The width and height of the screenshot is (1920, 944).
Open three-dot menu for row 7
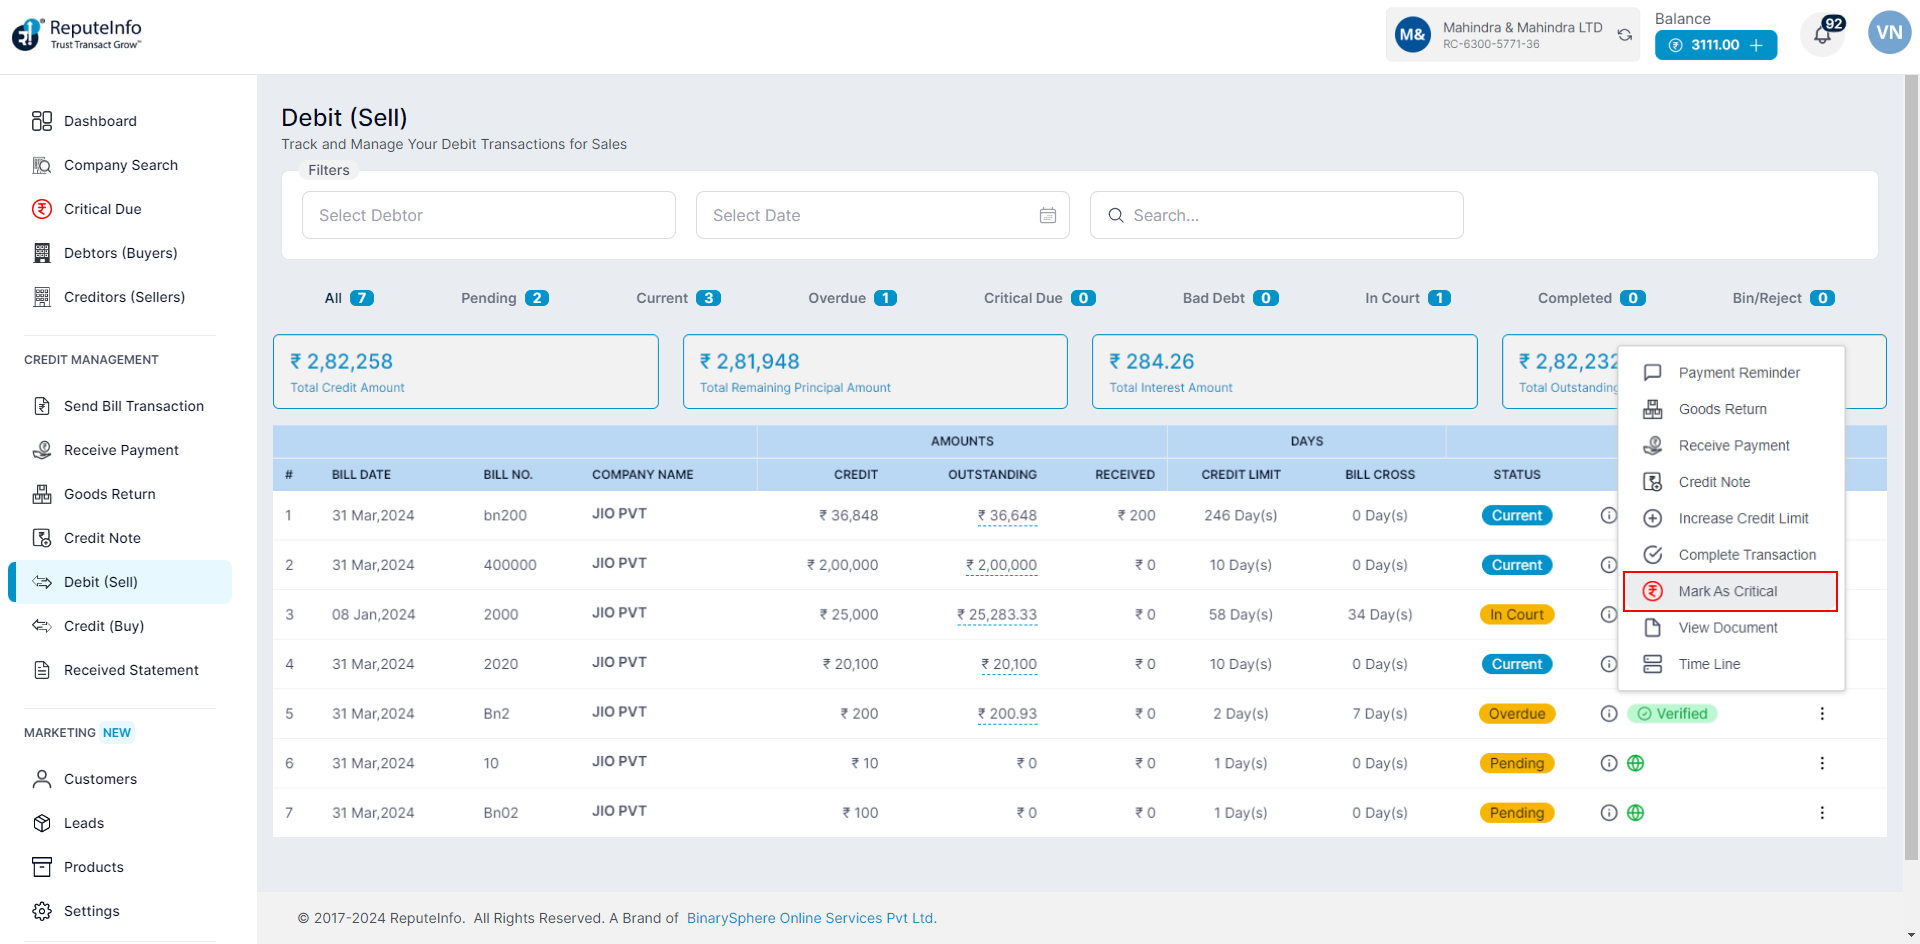(x=1821, y=813)
